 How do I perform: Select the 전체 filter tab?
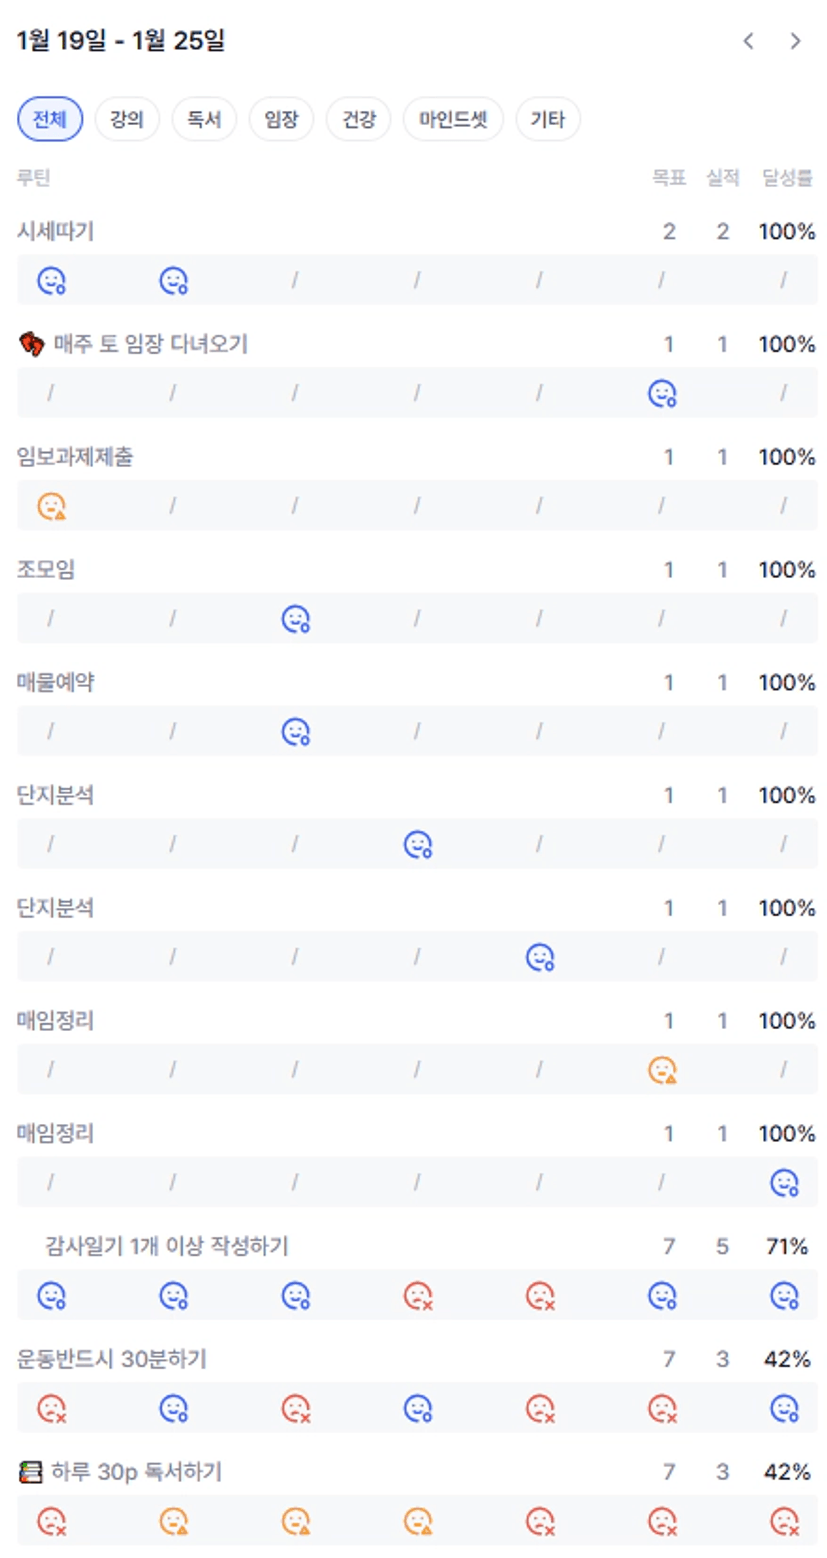pyautogui.click(x=50, y=120)
